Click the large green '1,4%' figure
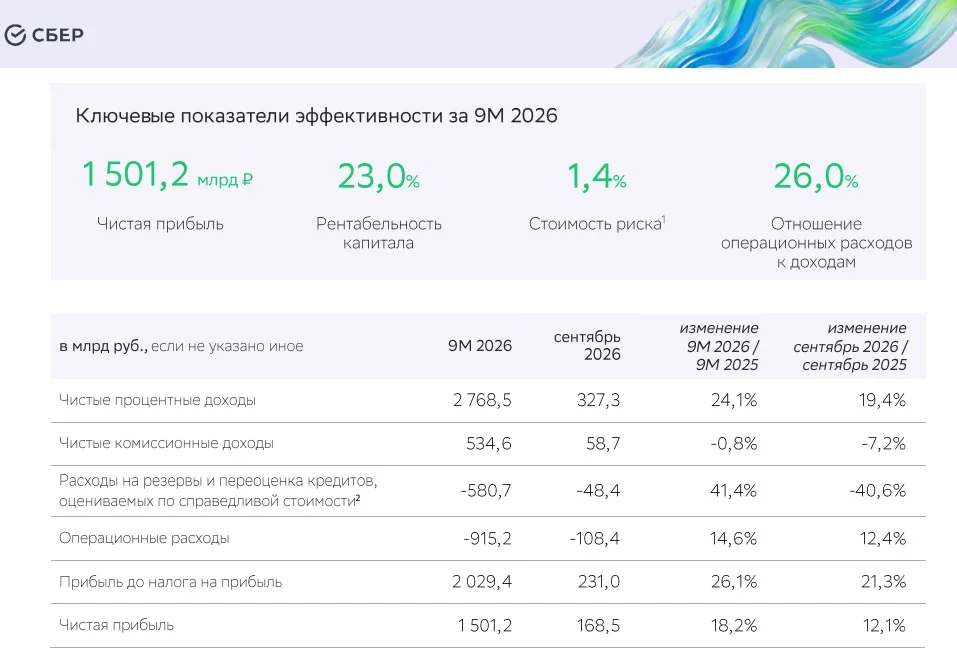The width and height of the screenshot is (957, 660). pos(596,176)
